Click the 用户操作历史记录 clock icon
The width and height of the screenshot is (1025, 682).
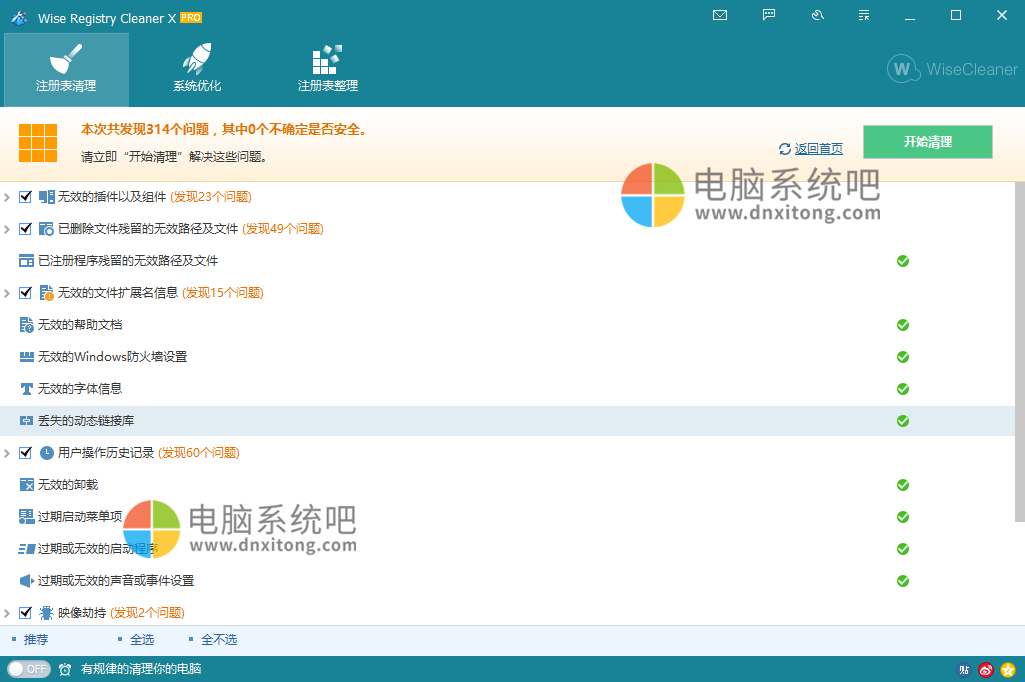coord(46,453)
